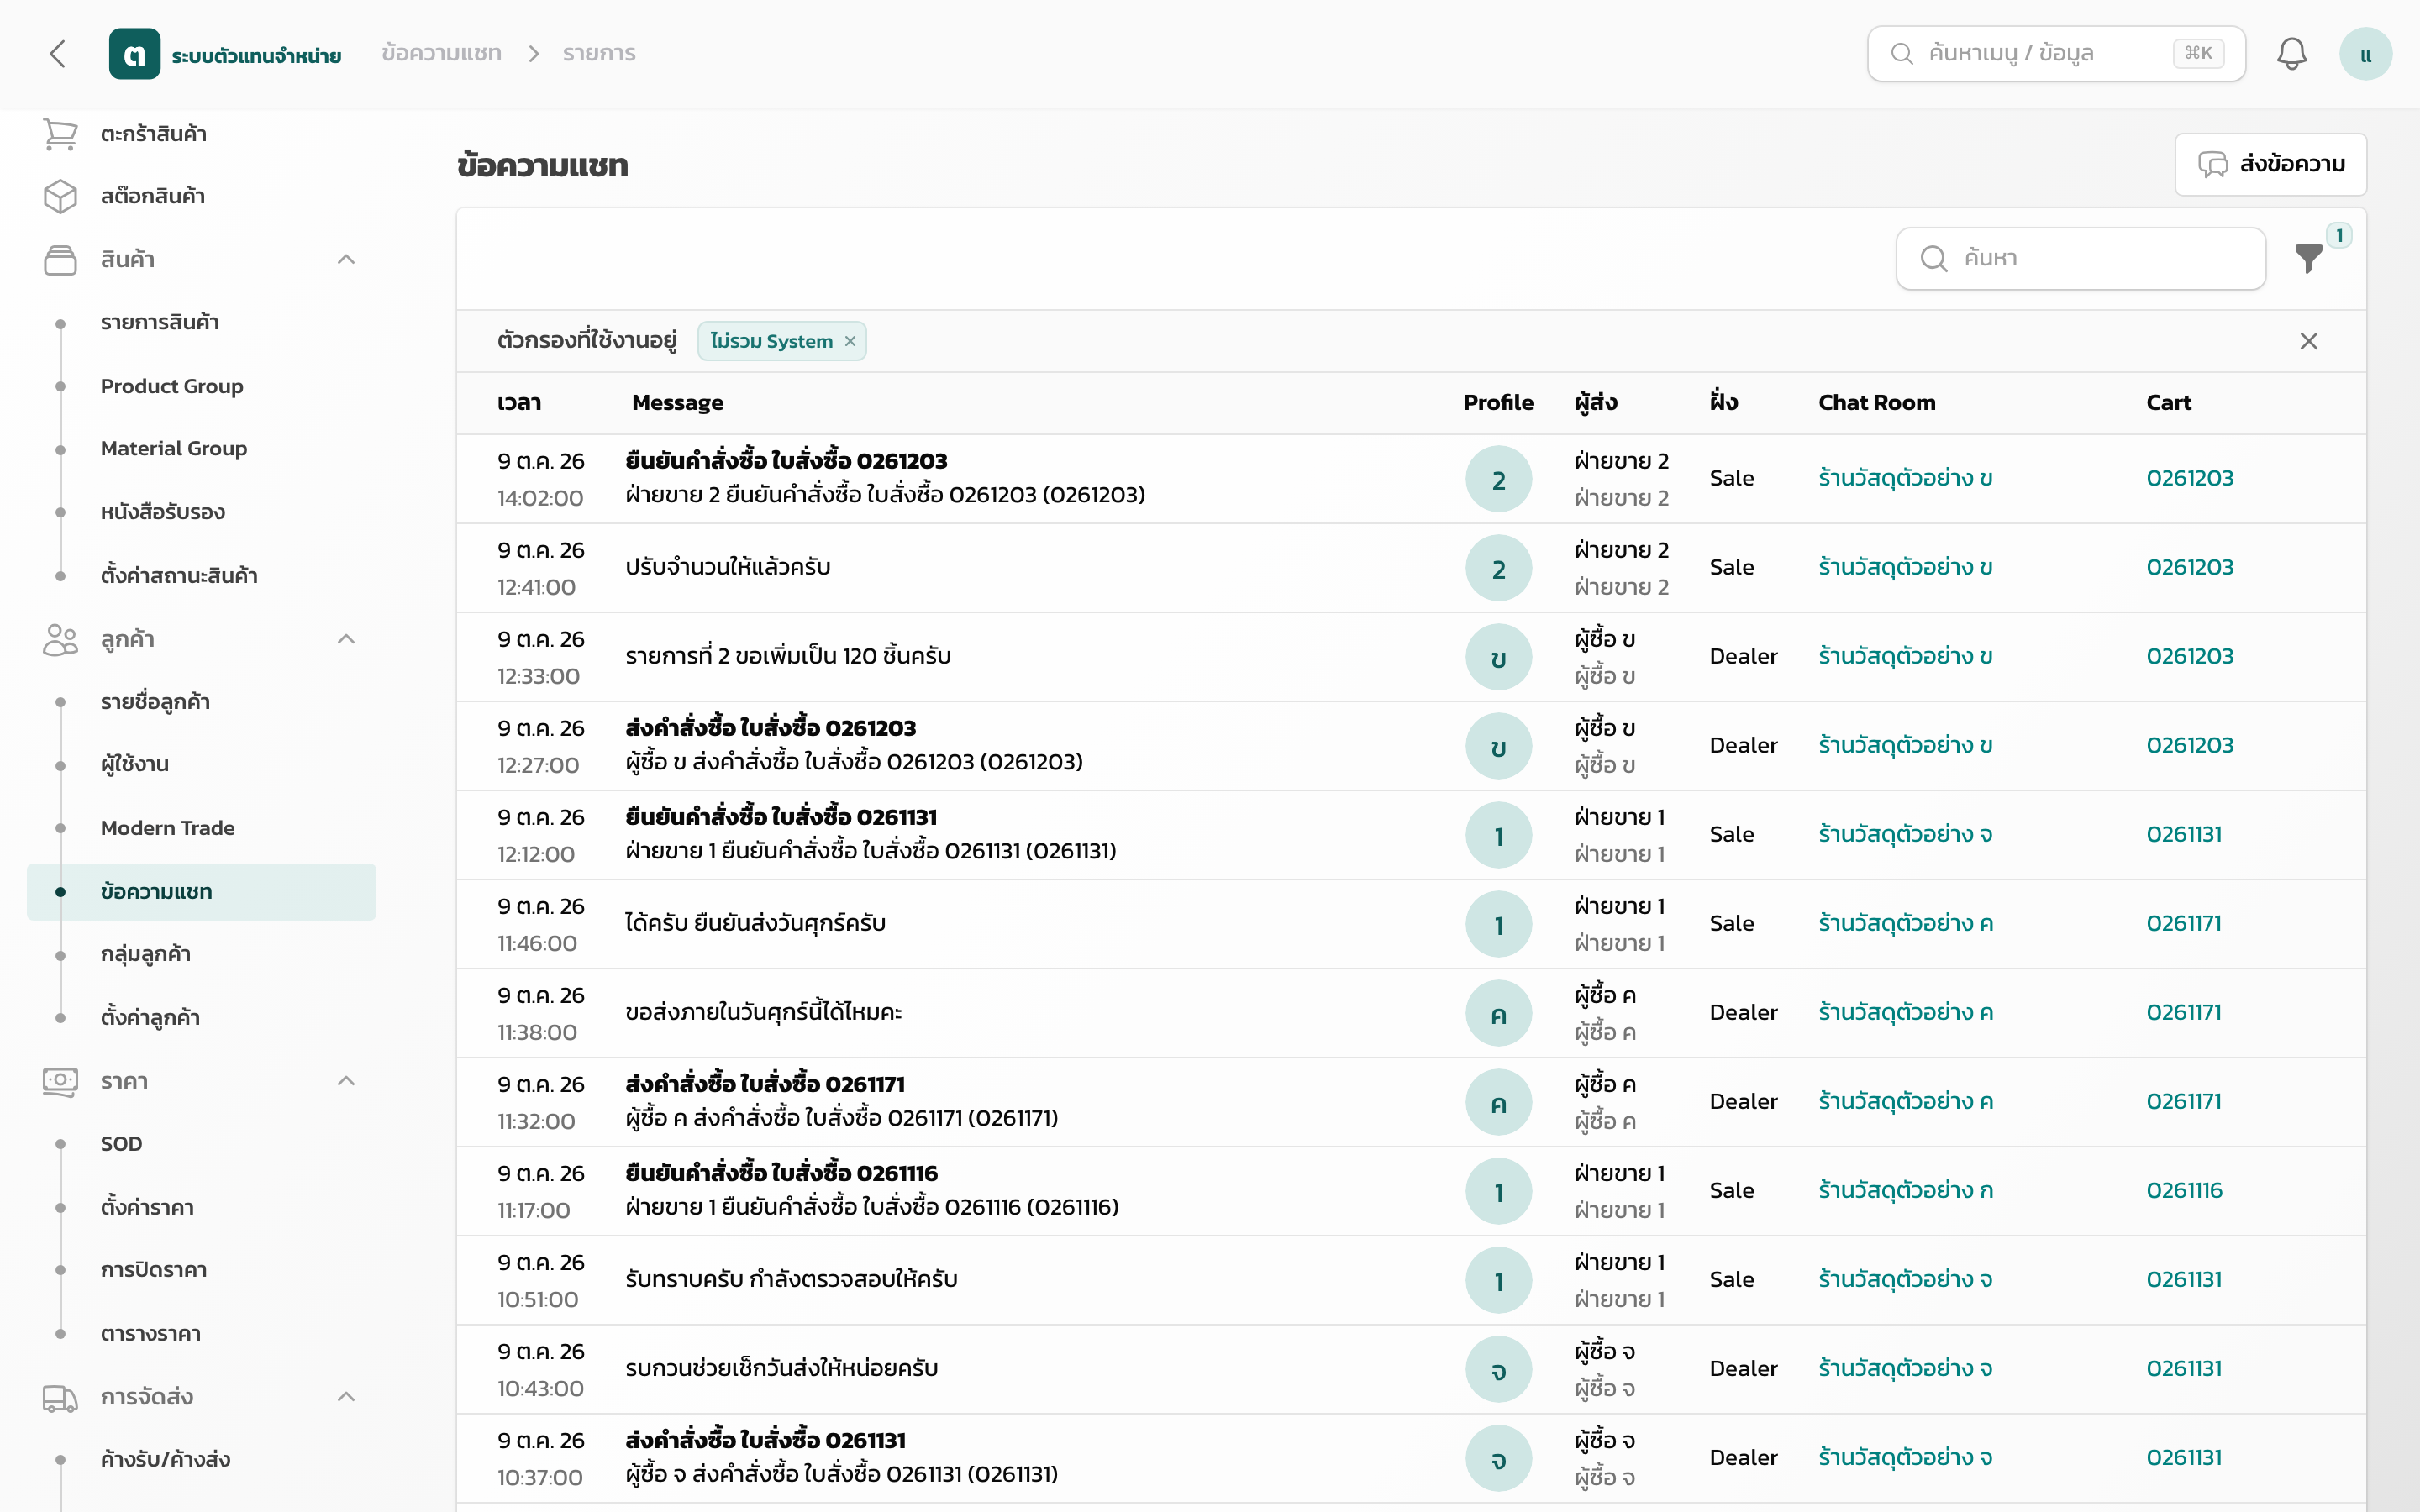Viewport: 2420px width, 1512px height.
Task: Click profile avatar จ in 10:43:00 row
Action: [x=1498, y=1369]
